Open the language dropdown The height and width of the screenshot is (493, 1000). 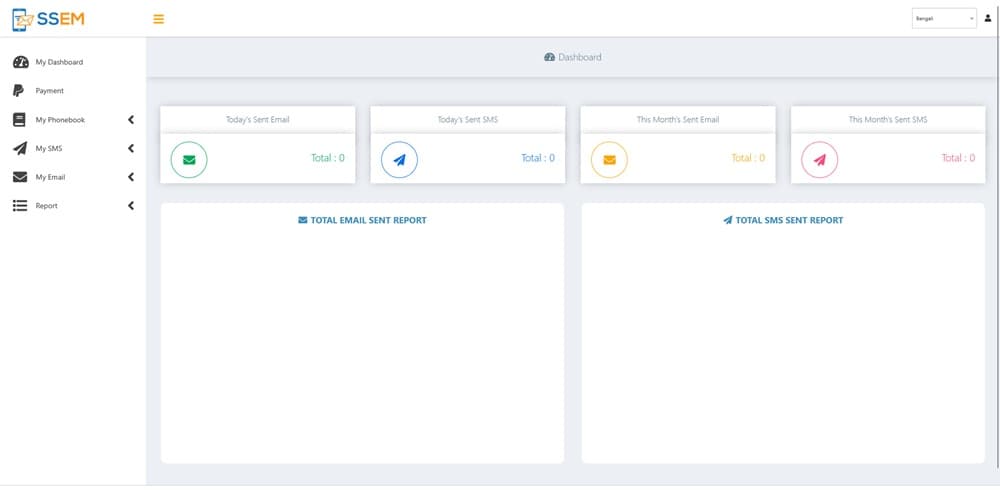[943, 19]
